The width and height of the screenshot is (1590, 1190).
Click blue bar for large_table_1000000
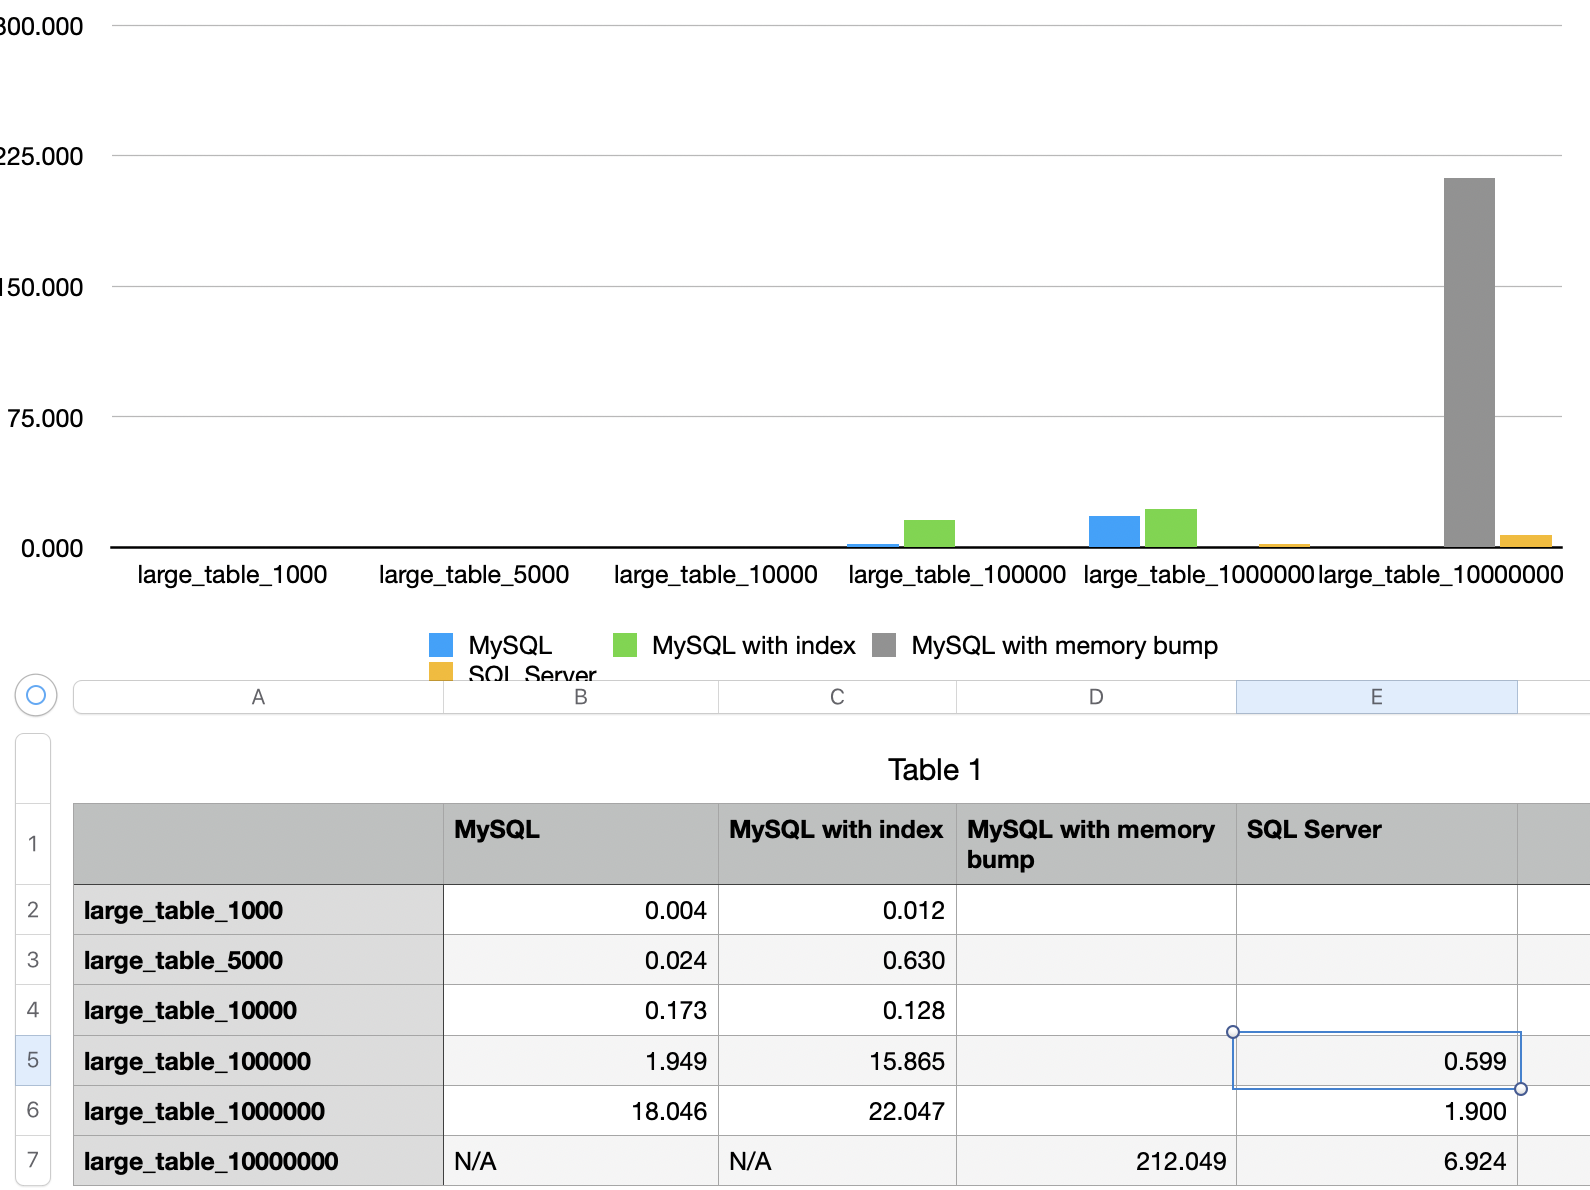point(1114,531)
